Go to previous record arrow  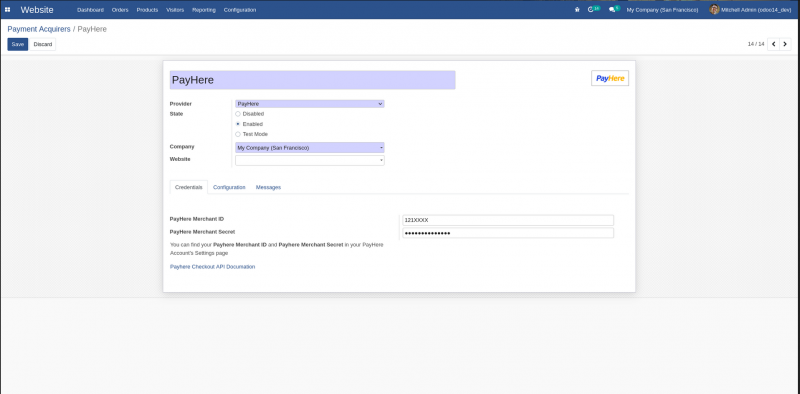click(773, 44)
